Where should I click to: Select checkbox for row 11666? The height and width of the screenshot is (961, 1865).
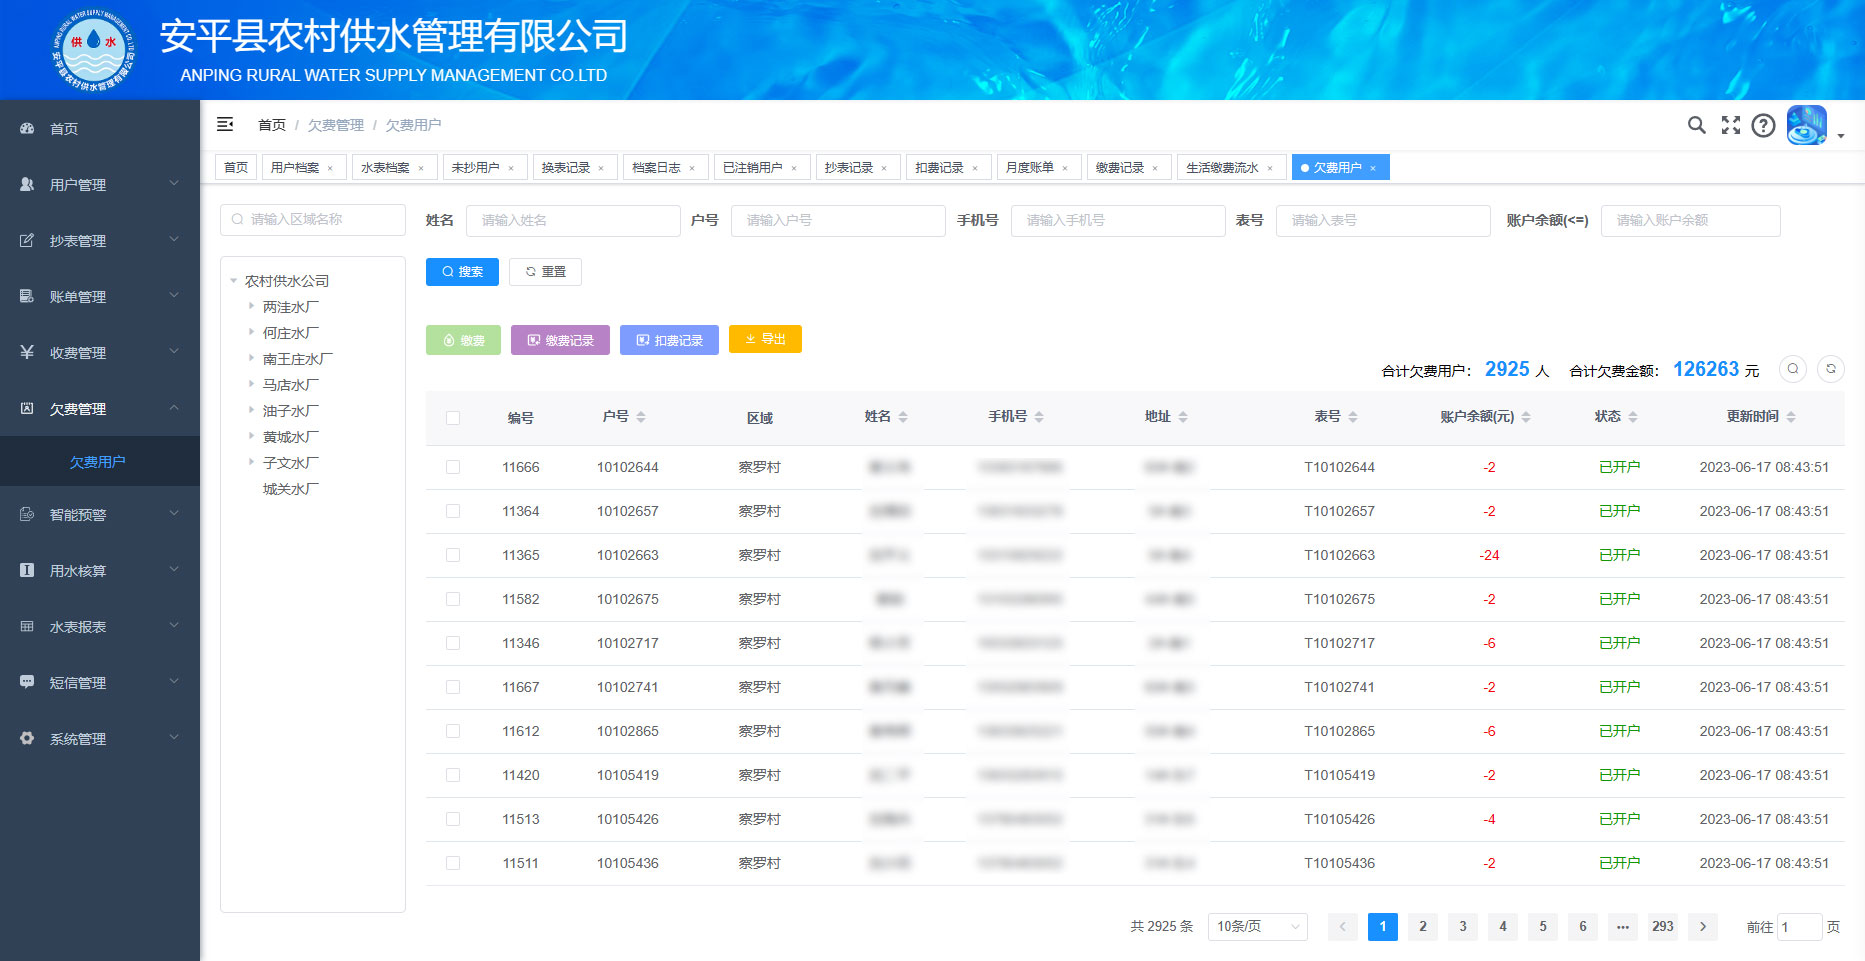pos(453,467)
